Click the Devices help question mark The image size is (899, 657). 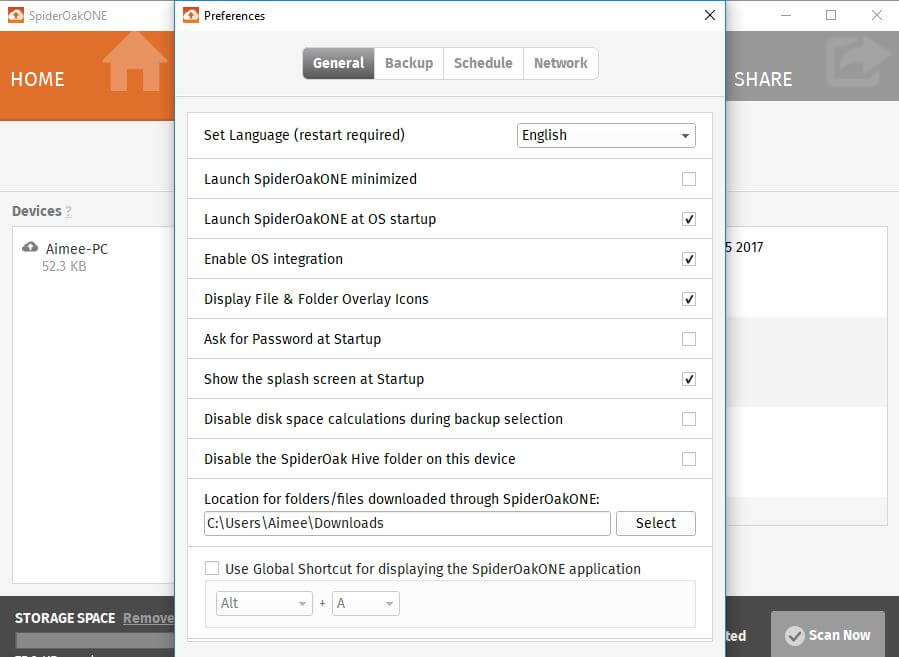[68, 212]
